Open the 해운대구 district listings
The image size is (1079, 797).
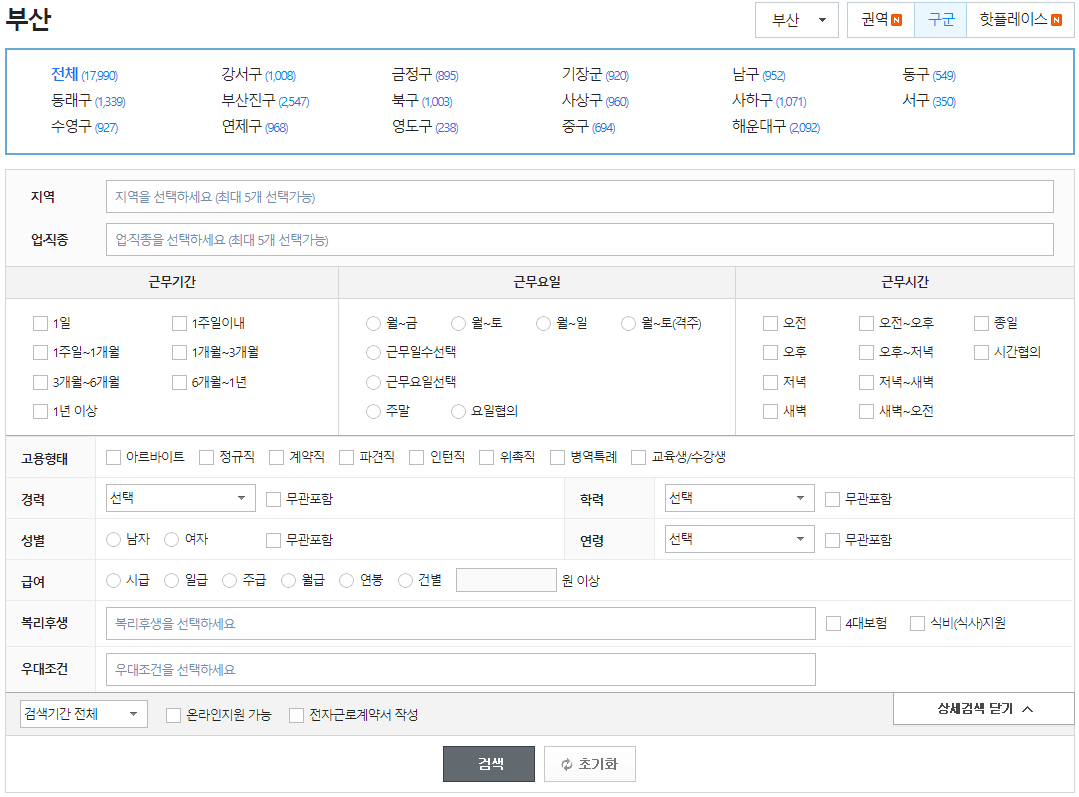760,127
